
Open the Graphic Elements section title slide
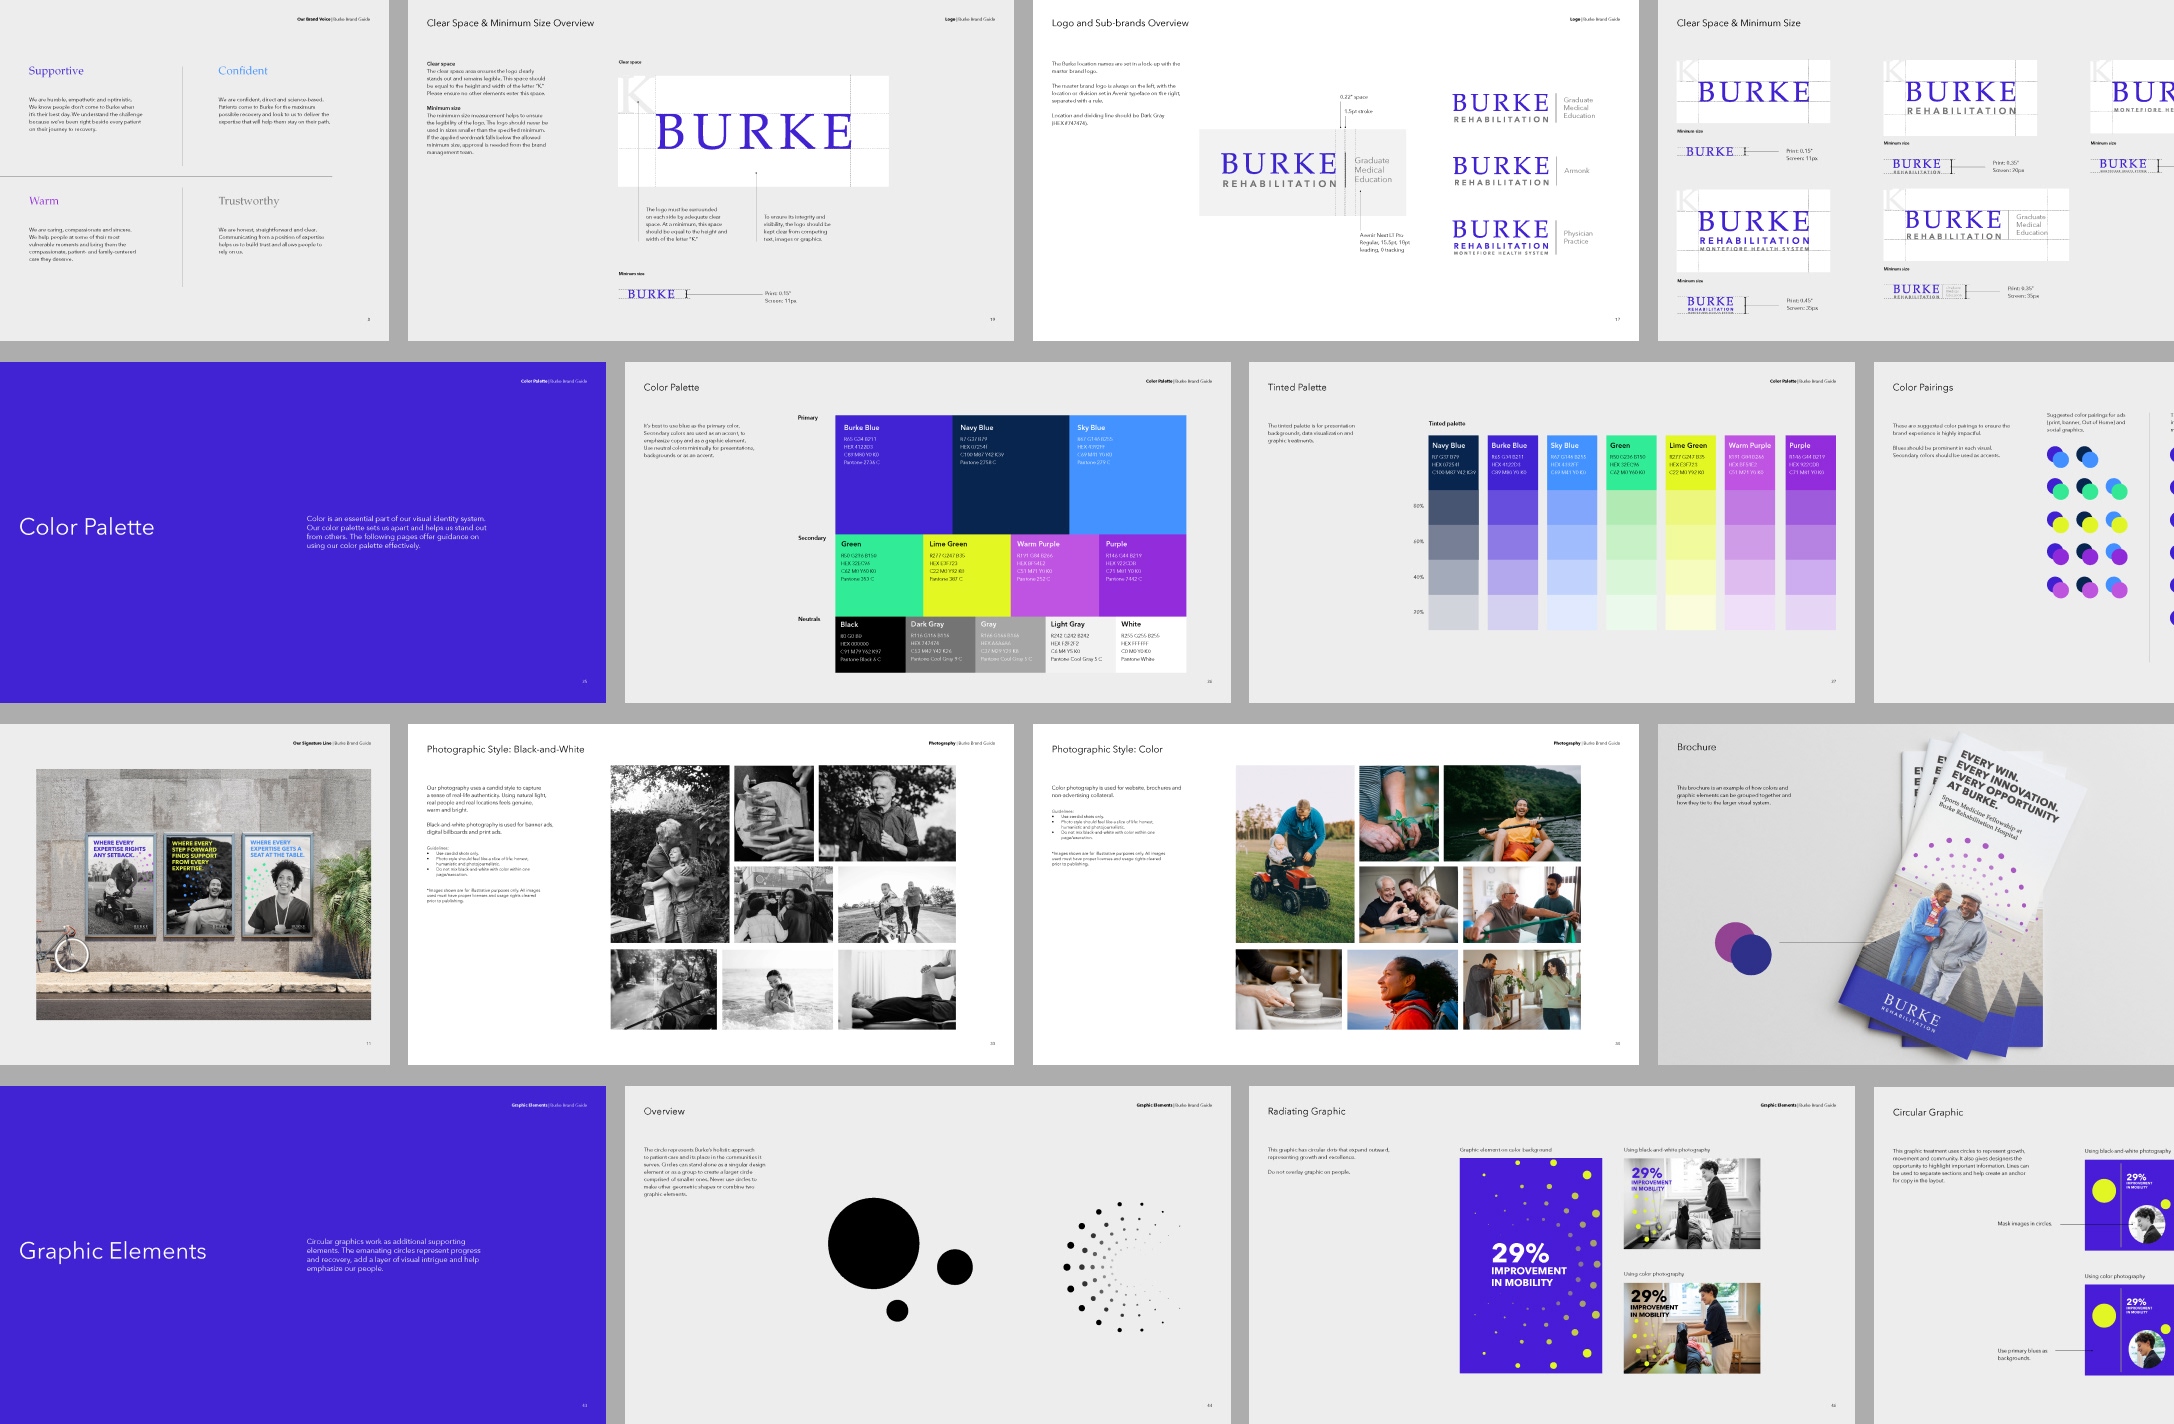tap(302, 1255)
